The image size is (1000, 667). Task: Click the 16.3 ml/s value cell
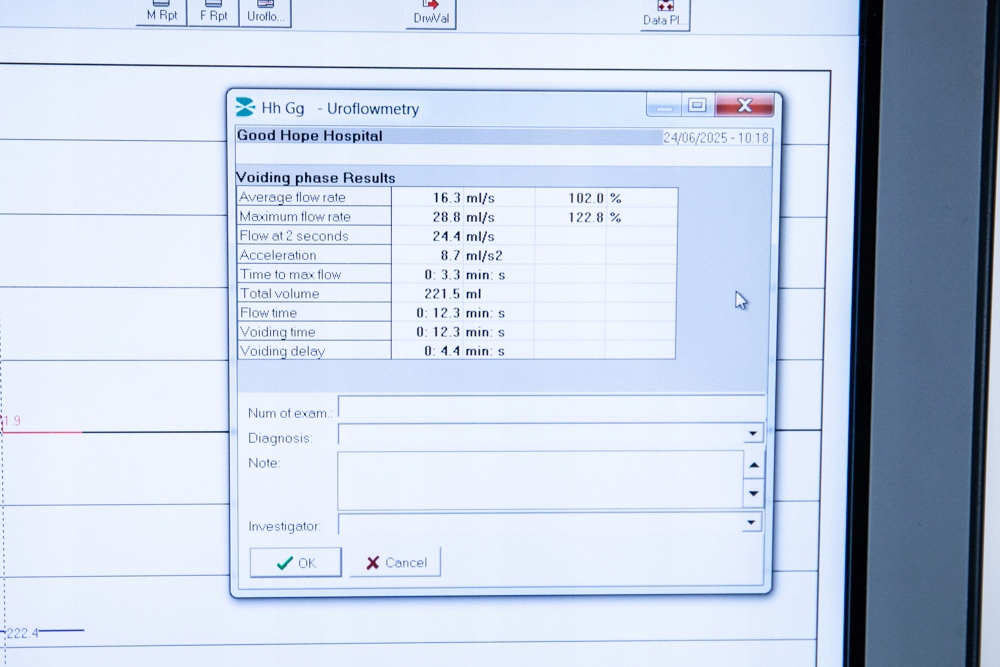(x=463, y=198)
